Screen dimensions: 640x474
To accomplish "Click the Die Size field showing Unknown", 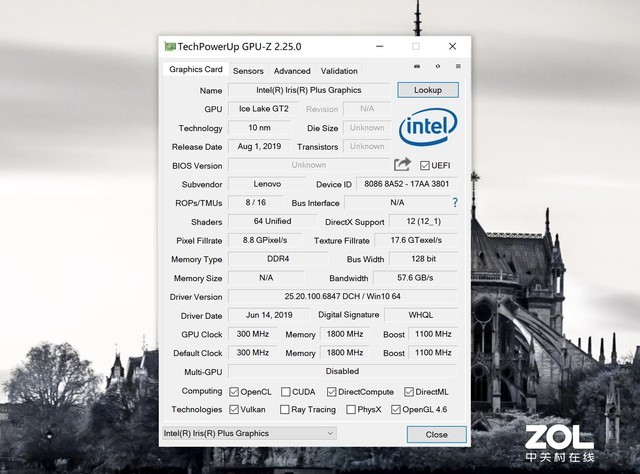I will point(367,127).
